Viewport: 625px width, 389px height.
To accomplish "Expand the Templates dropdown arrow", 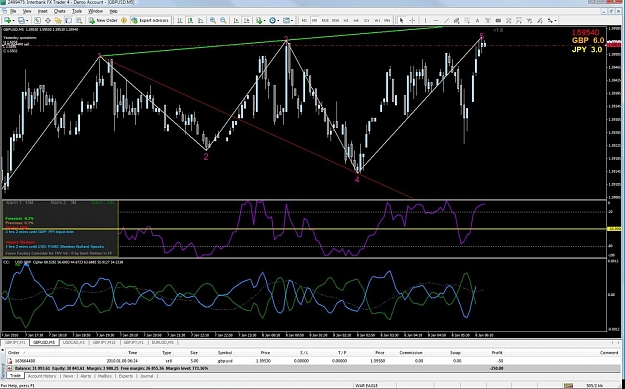I will [292, 20].
